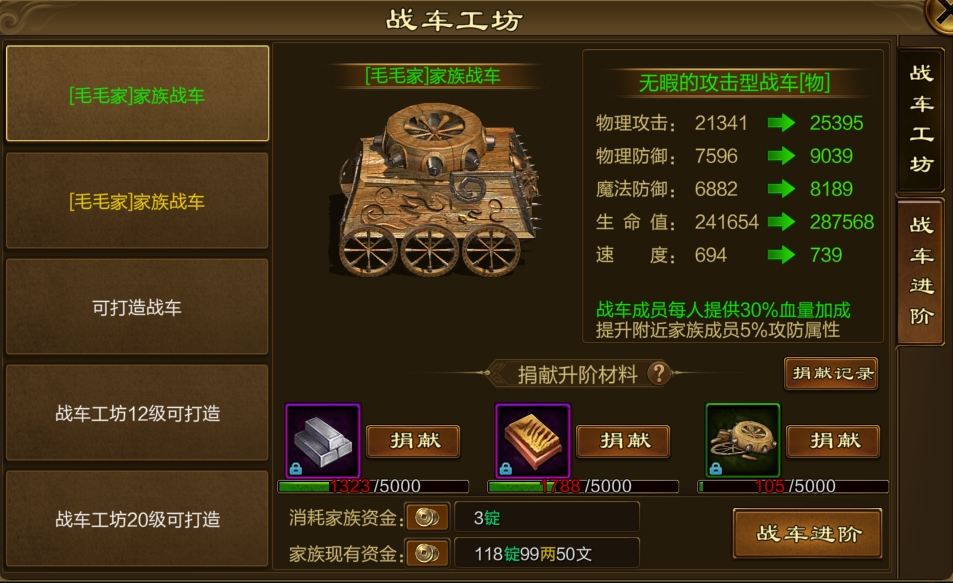Click the chariot parts material icon
Screen dimensions: 953x583
pyautogui.click(x=743, y=441)
